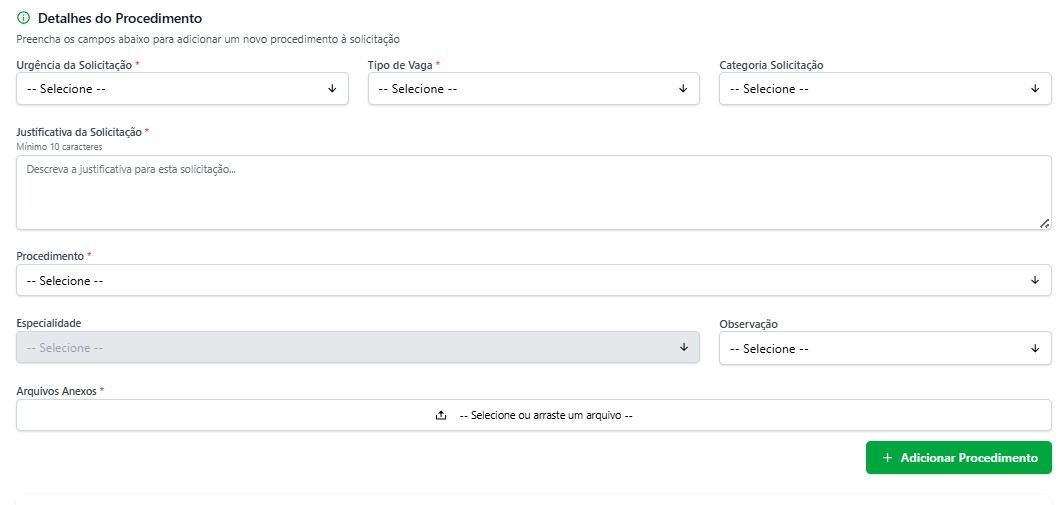1060x505 pixels.
Task: Click the Preencha os campos abaixo description
Action: (x=208, y=39)
